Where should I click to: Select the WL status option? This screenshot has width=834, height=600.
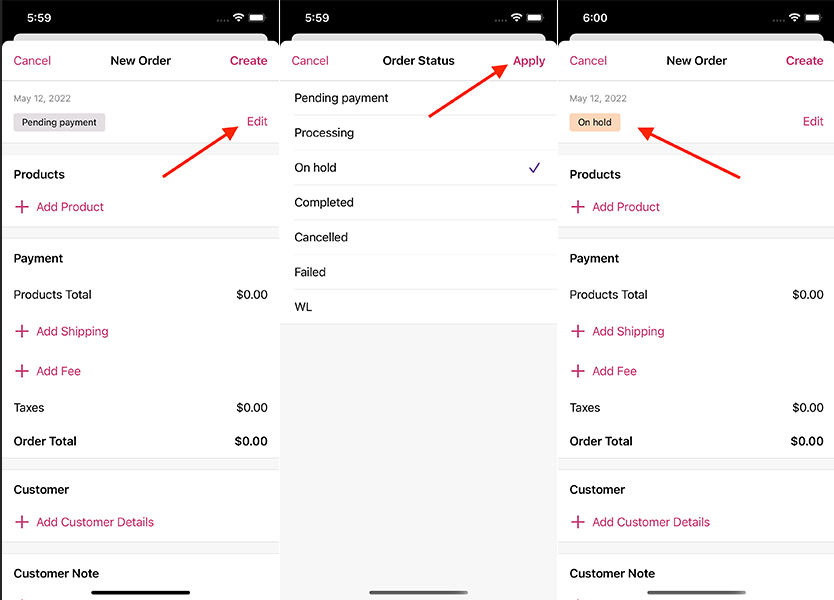click(303, 307)
